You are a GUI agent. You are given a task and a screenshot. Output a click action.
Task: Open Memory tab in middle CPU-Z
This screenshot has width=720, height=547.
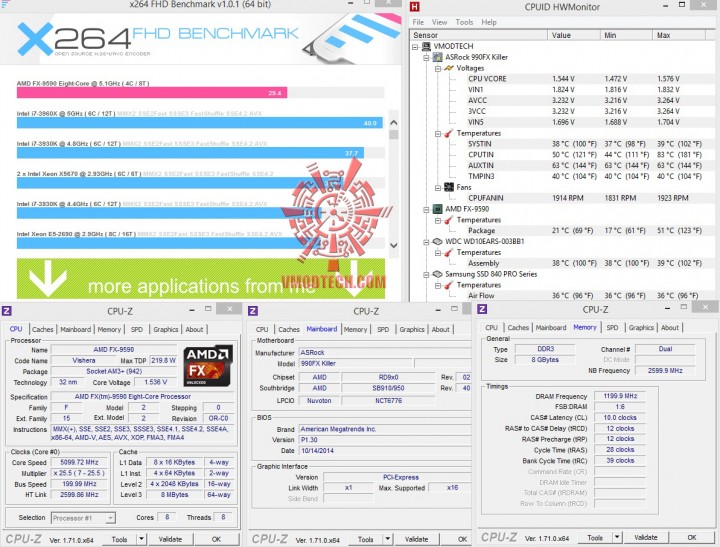pyautogui.click(x=355, y=329)
